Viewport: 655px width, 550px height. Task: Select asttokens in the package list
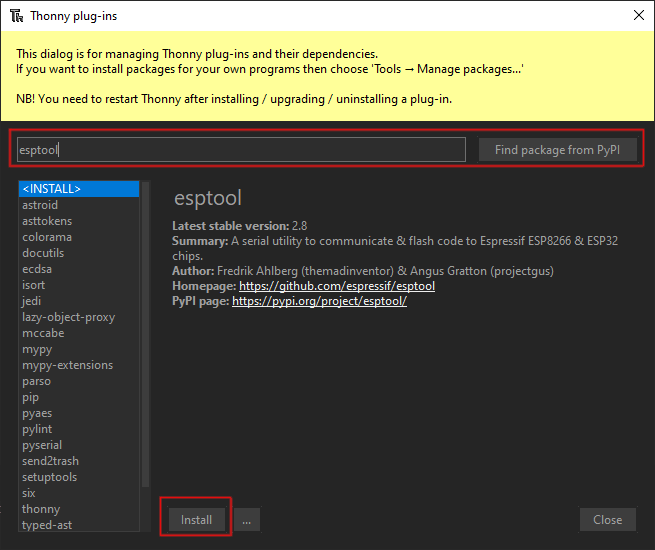[79, 221]
